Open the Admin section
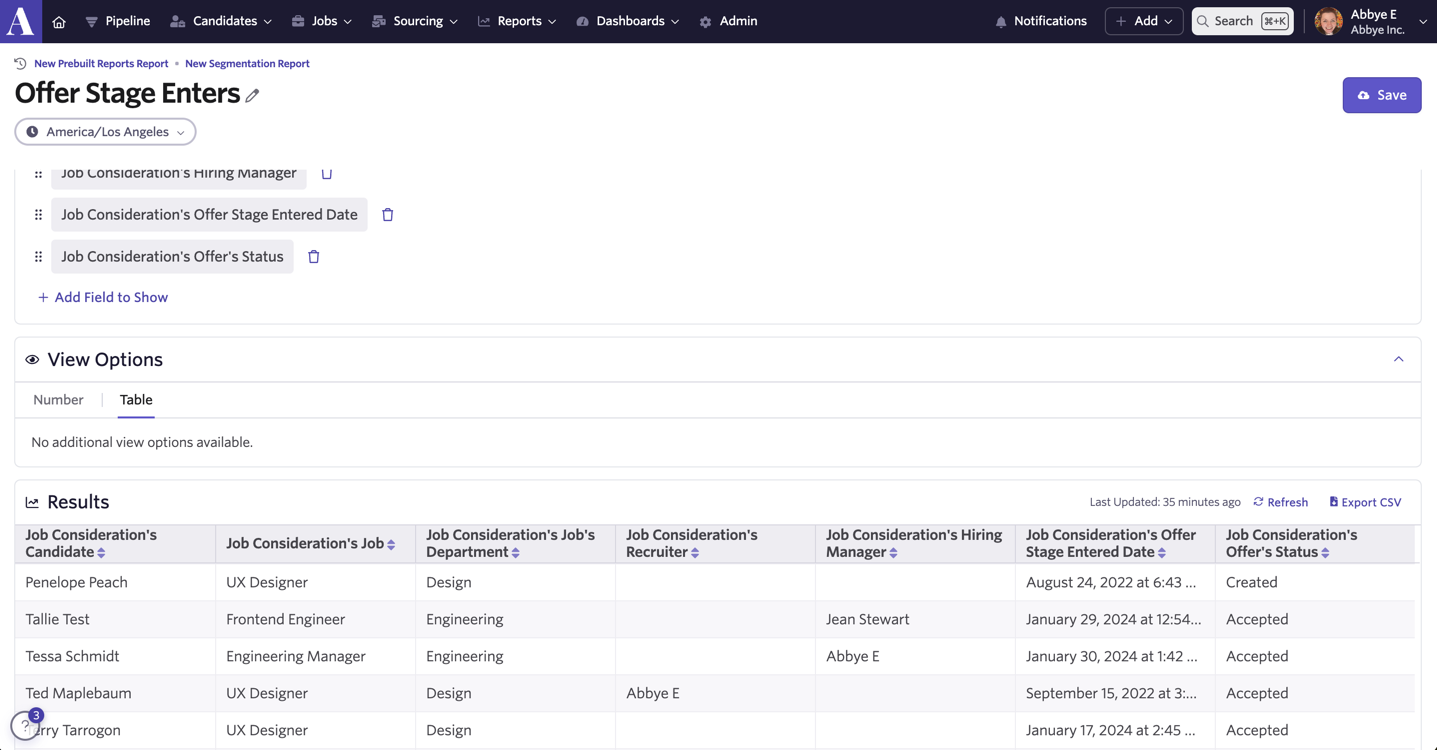 (728, 21)
